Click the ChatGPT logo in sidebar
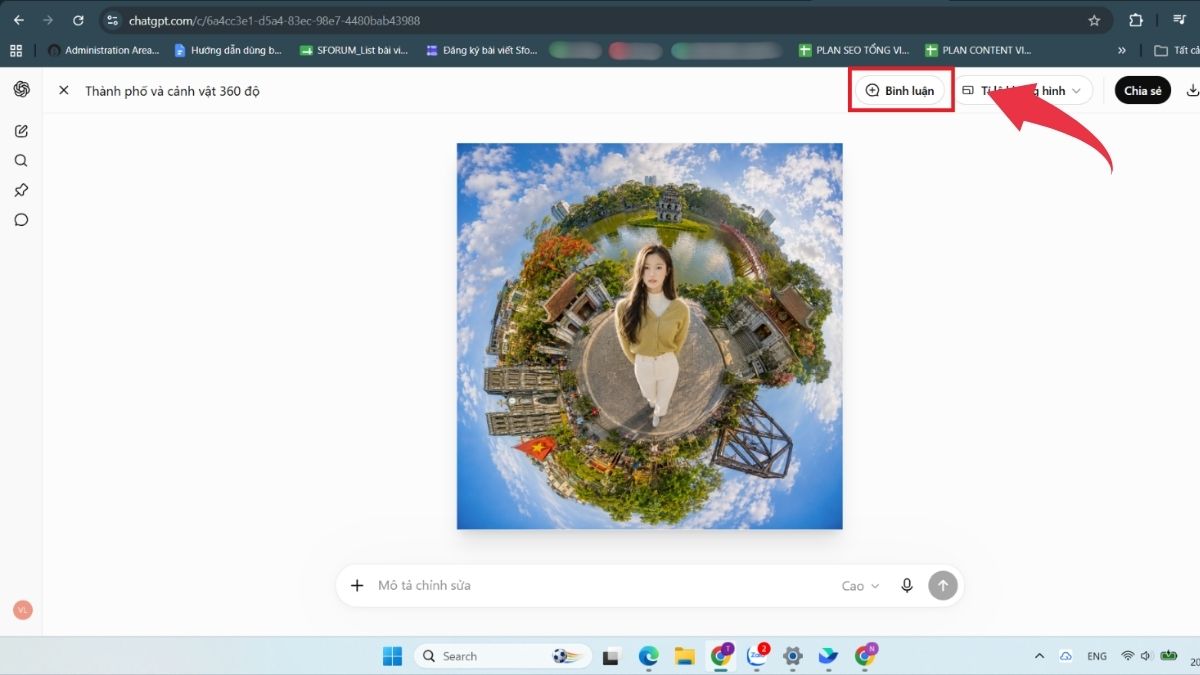 pos(21,90)
